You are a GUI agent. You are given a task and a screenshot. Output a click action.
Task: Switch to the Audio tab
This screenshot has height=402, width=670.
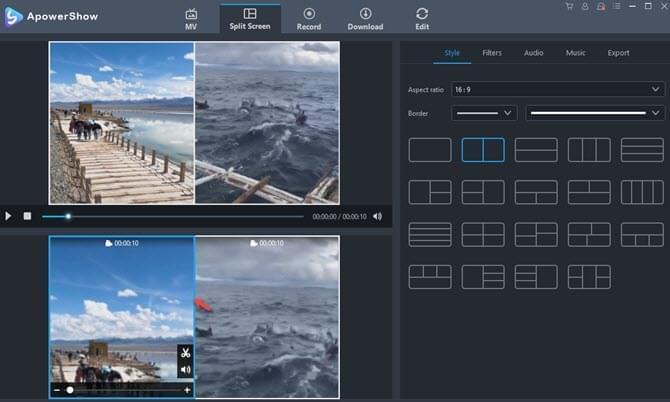pyautogui.click(x=534, y=53)
